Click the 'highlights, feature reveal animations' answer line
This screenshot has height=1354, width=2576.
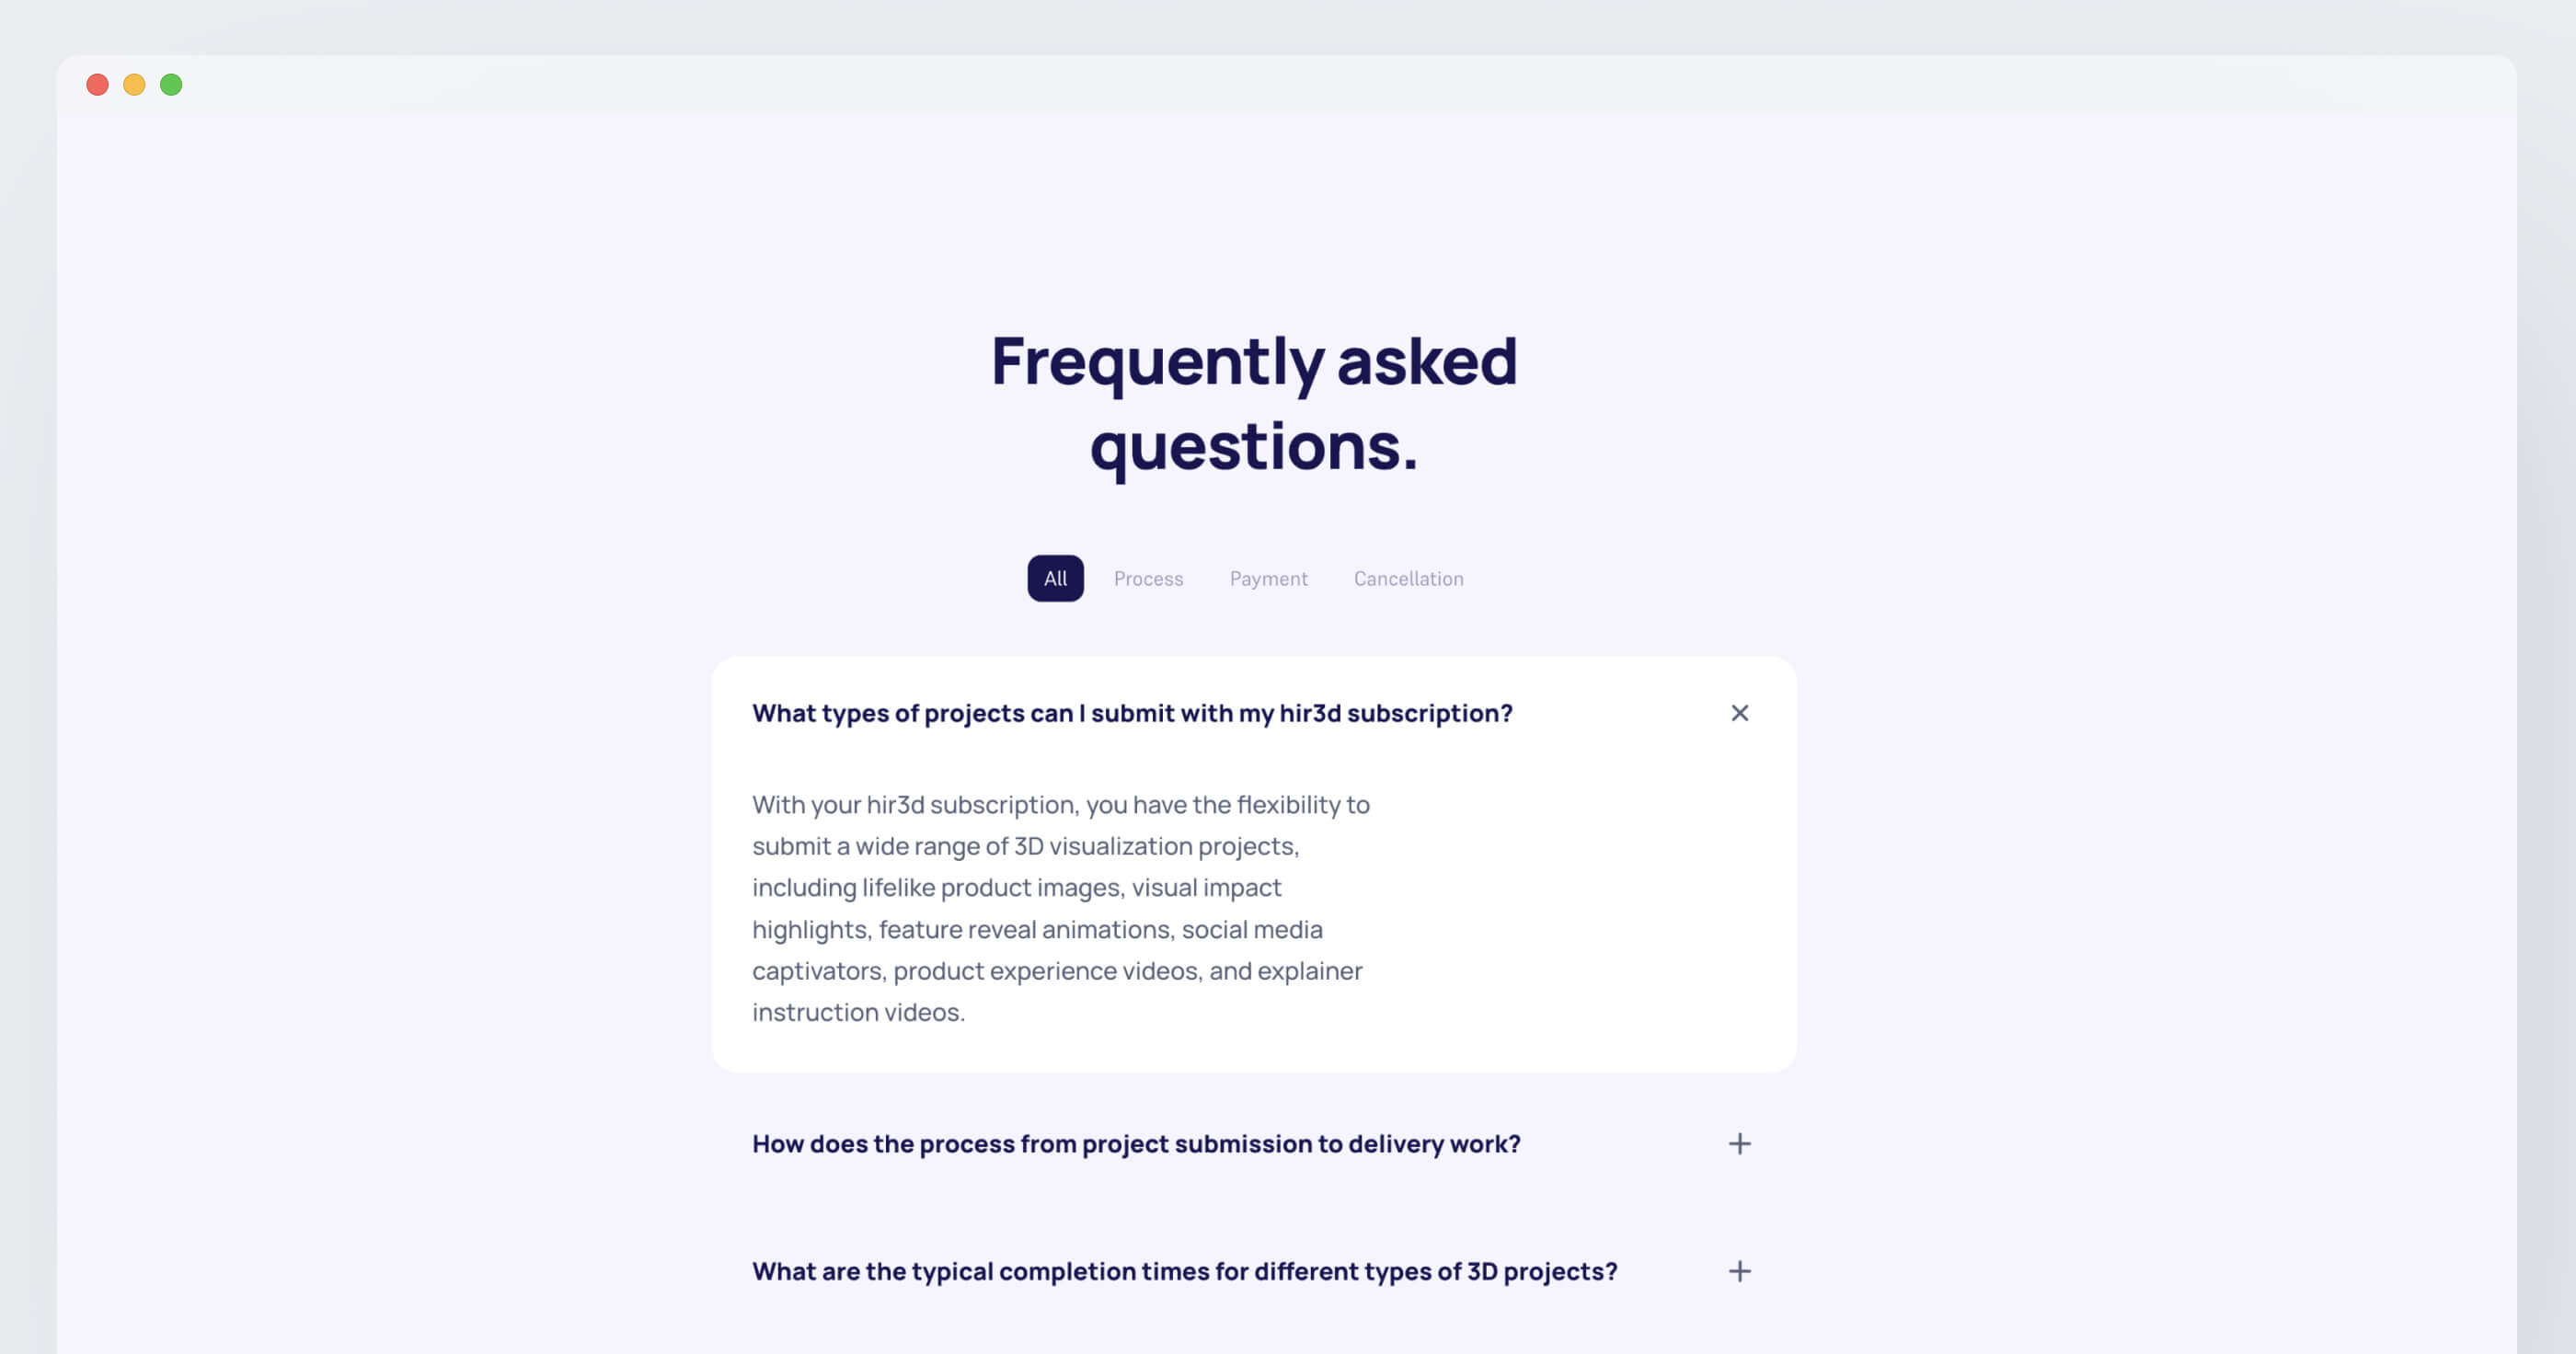click(1037, 929)
